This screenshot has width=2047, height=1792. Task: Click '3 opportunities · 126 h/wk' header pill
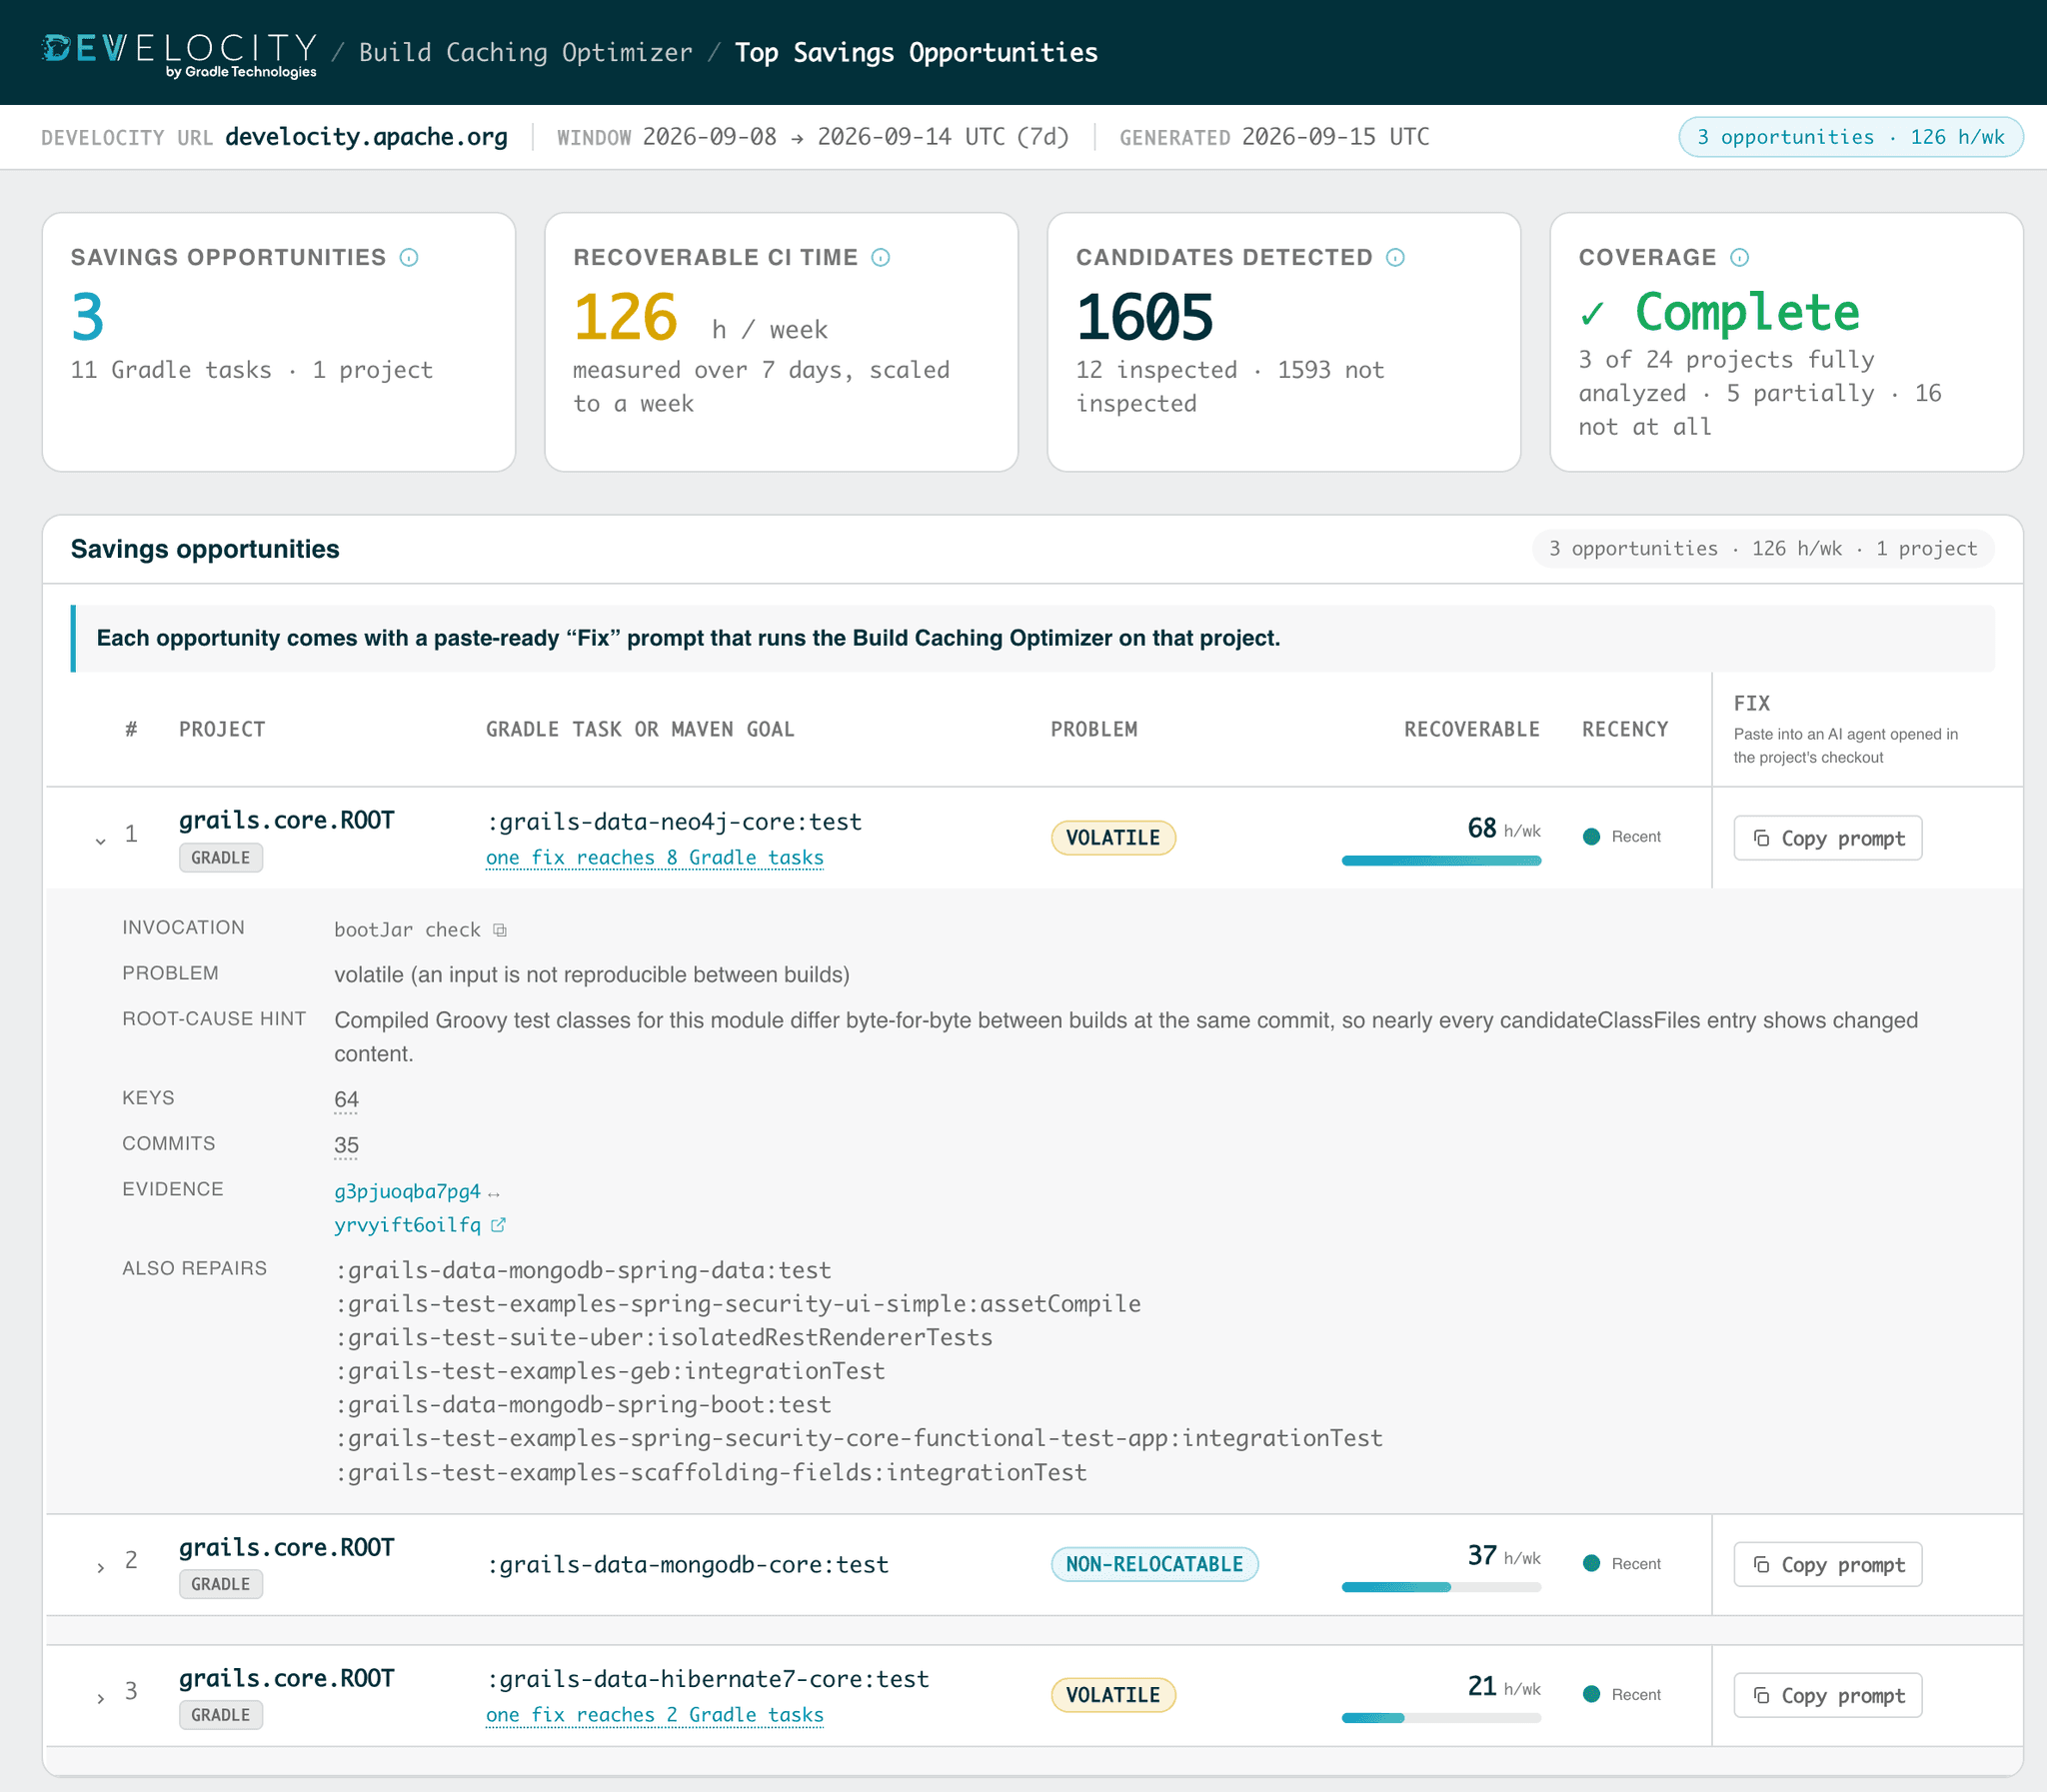(x=1850, y=137)
